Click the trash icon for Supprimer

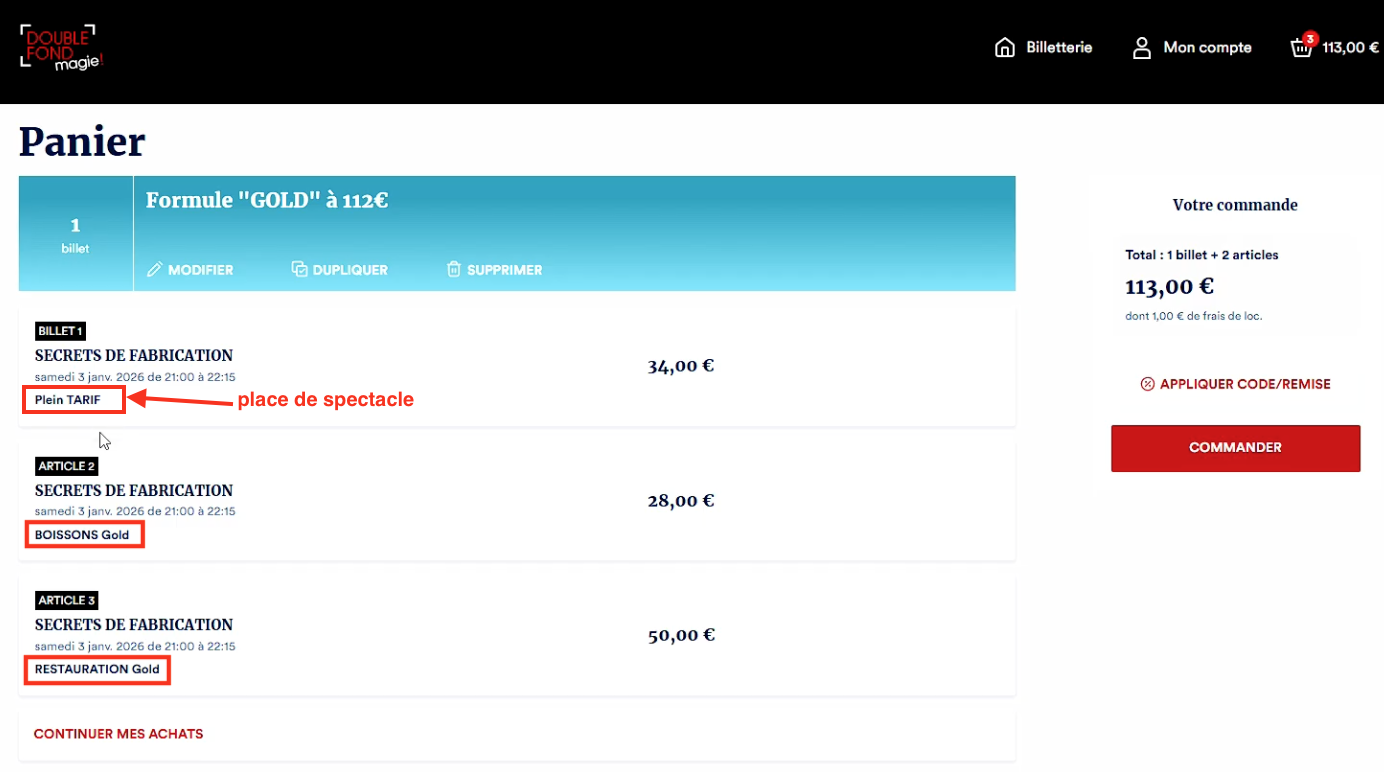(454, 270)
